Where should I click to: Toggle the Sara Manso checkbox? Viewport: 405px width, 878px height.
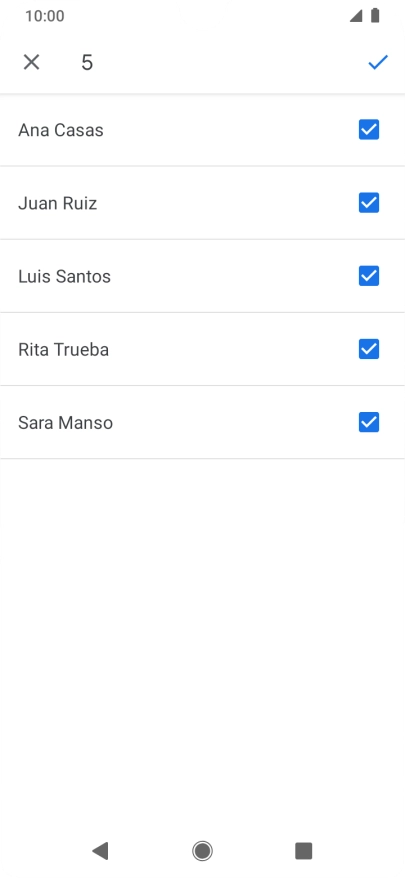click(369, 423)
